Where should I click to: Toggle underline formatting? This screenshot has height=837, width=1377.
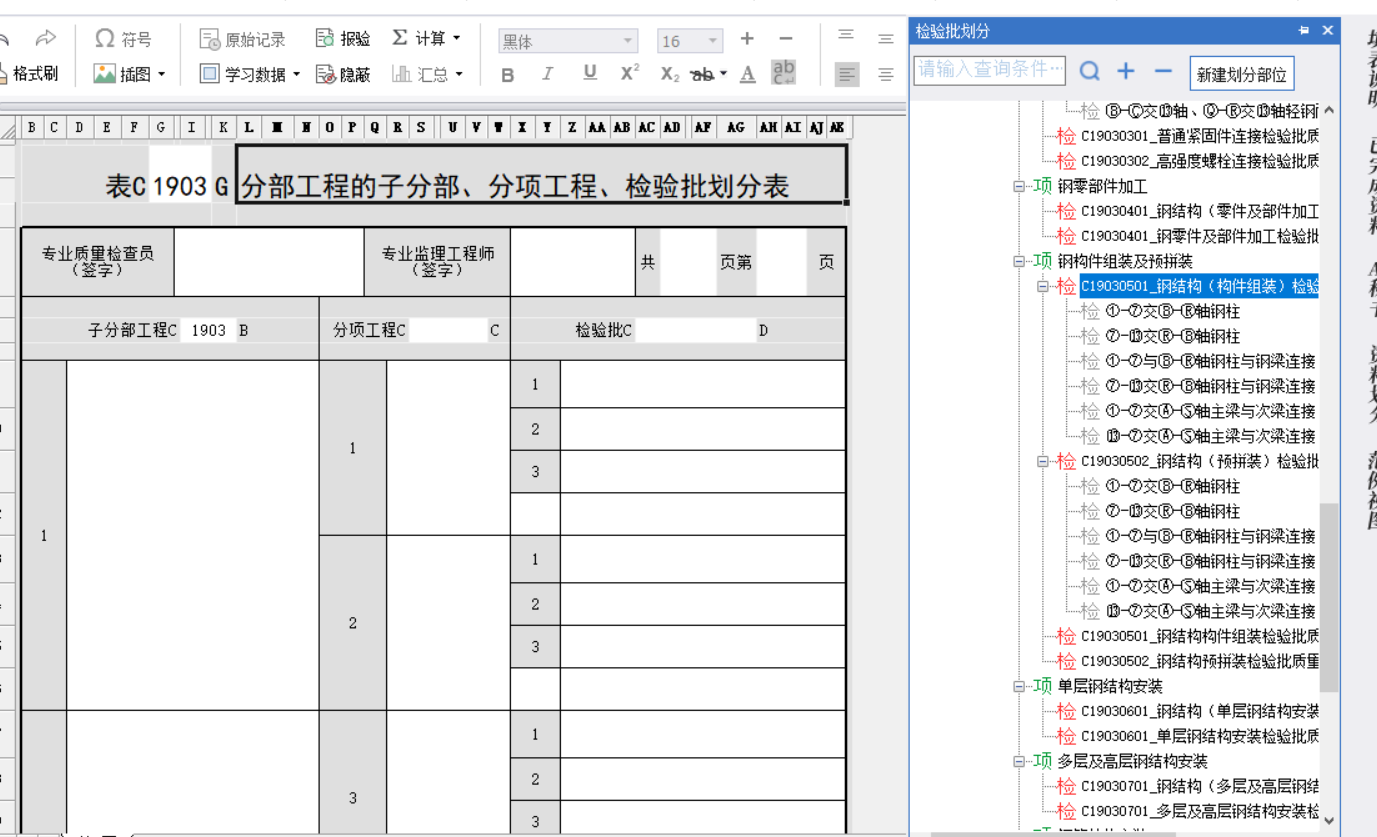[590, 73]
